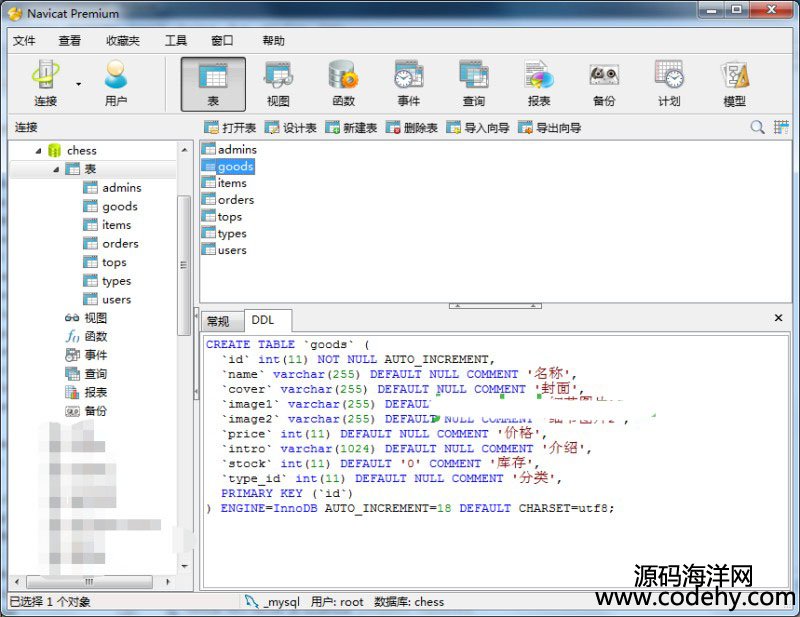Click the 备份 (Backup) toolbar icon

tap(604, 82)
